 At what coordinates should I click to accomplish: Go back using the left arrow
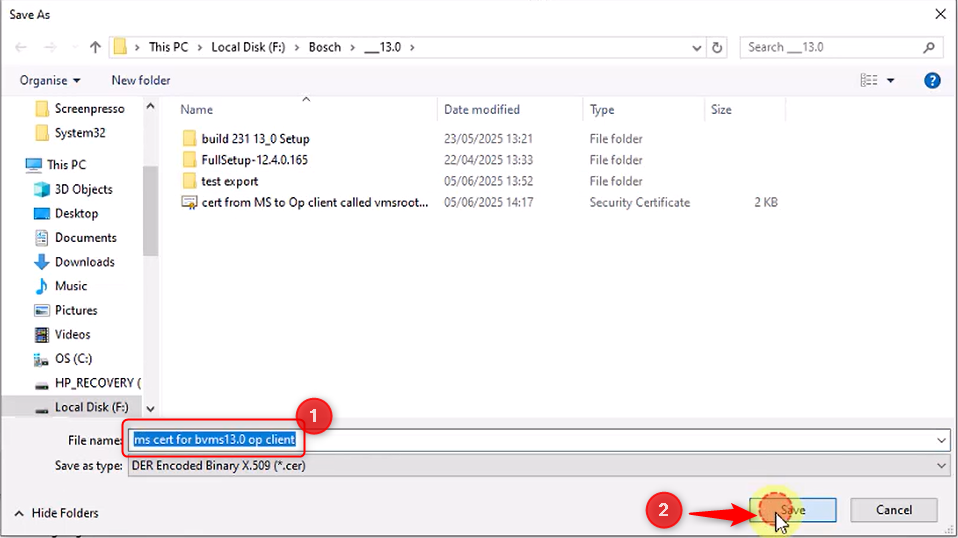pos(21,47)
